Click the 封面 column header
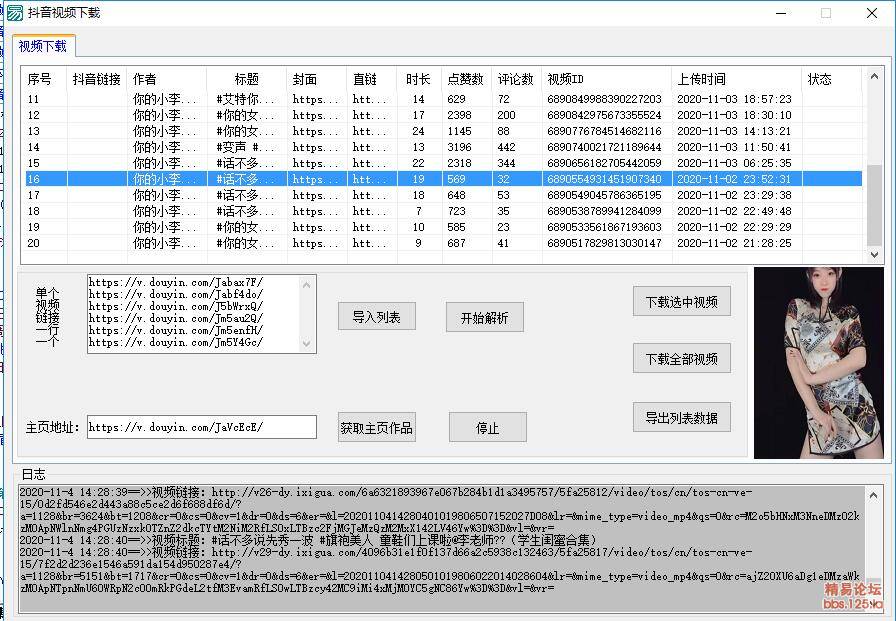The height and width of the screenshot is (621, 896). pyautogui.click(x=317, y=79)
